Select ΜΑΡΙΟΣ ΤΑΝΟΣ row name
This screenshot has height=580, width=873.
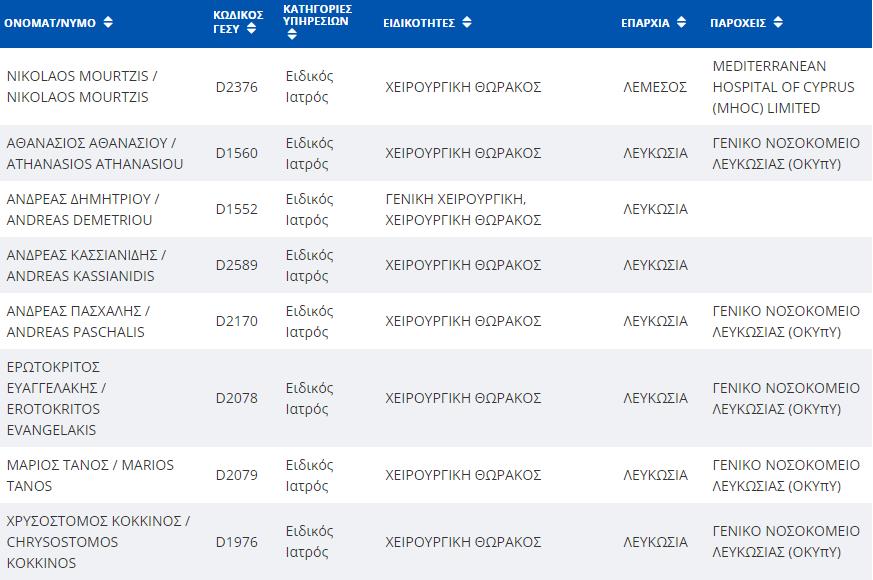90,475
